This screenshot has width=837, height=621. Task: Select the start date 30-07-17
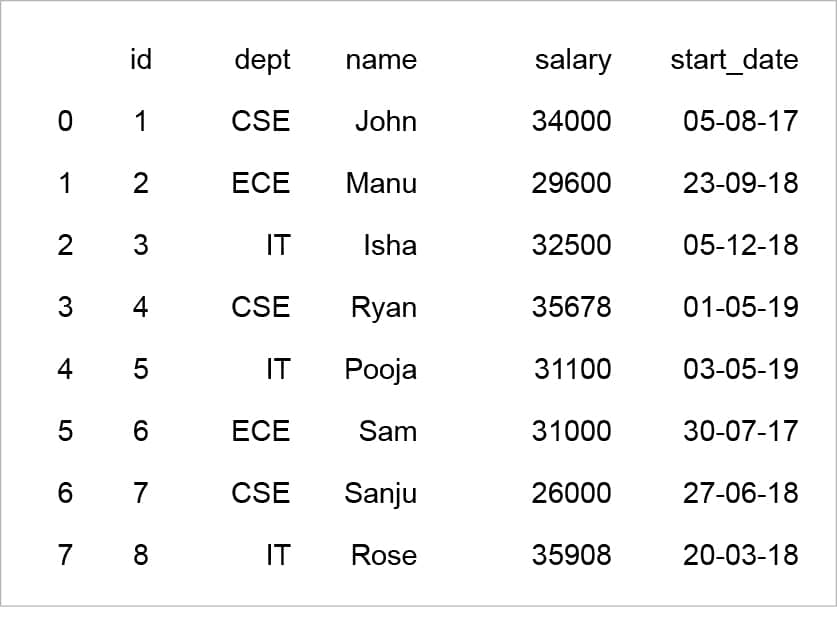tap(741, 432)
